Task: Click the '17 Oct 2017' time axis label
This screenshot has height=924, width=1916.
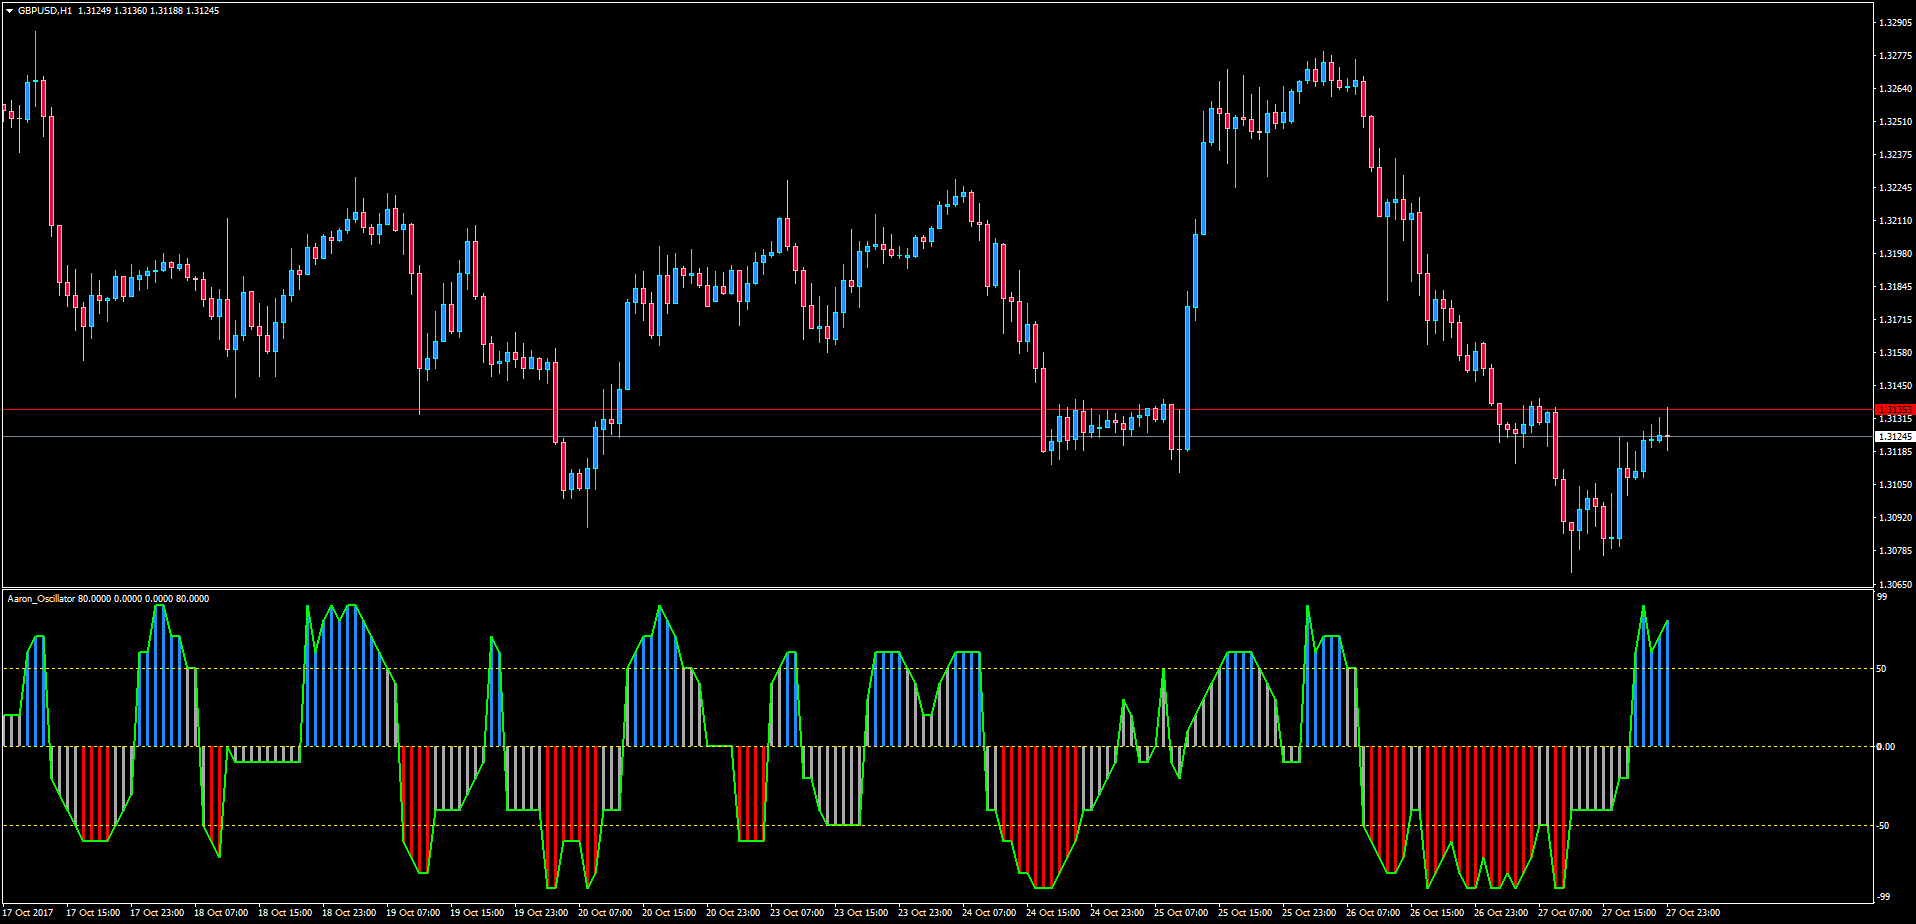Action: 28,912
